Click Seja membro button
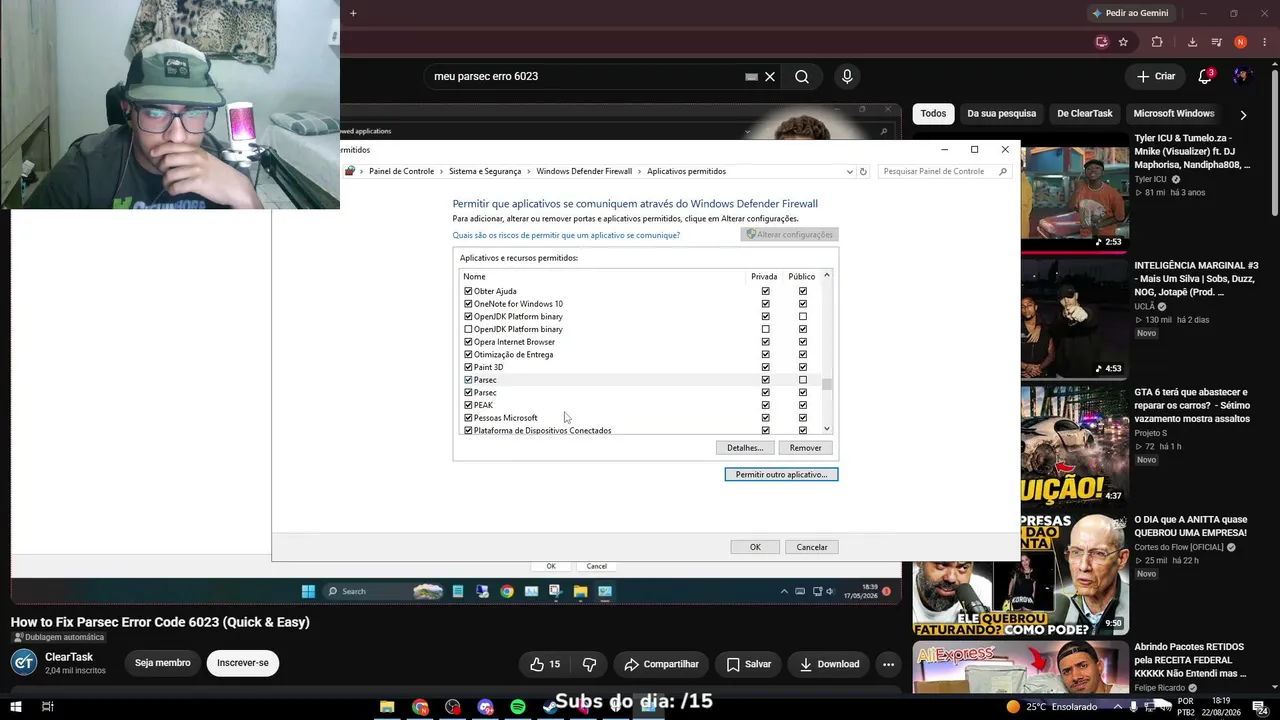 click(163, 663)
